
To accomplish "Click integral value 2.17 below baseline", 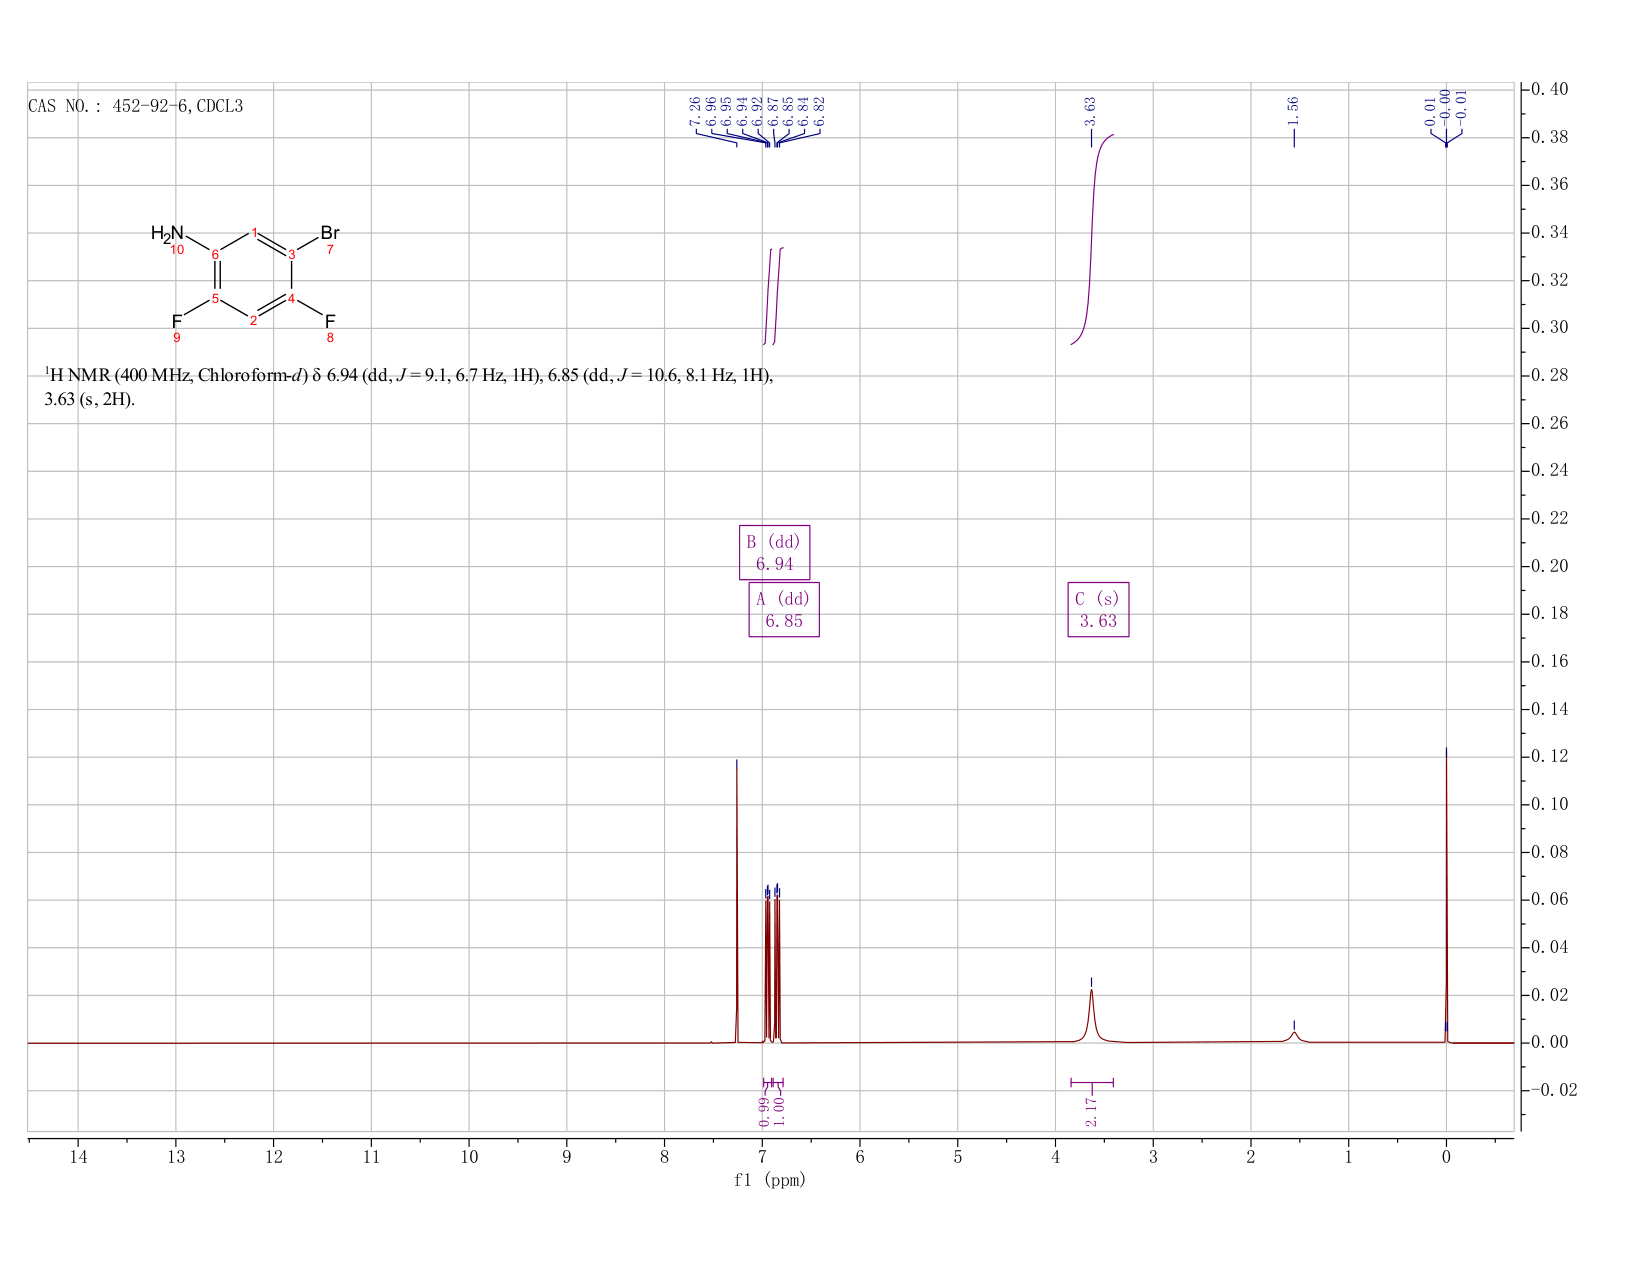I will click(1091, 1111).
